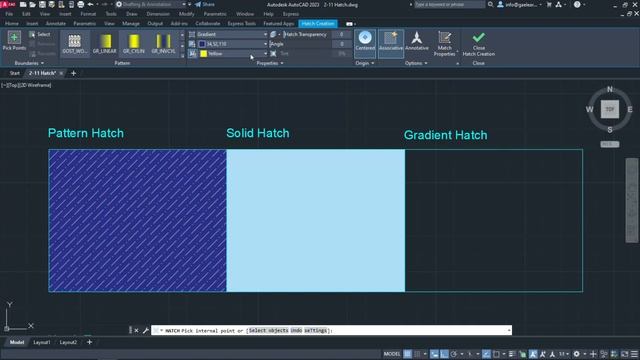The image size is (640, 360).
Task: Click the seTtings command line option
Action: point(316,330)
